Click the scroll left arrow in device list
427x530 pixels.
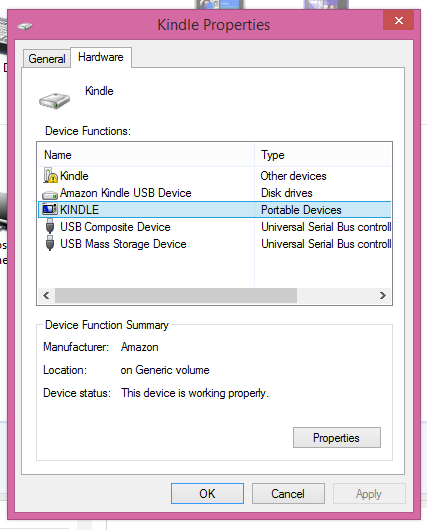point(47,296)
